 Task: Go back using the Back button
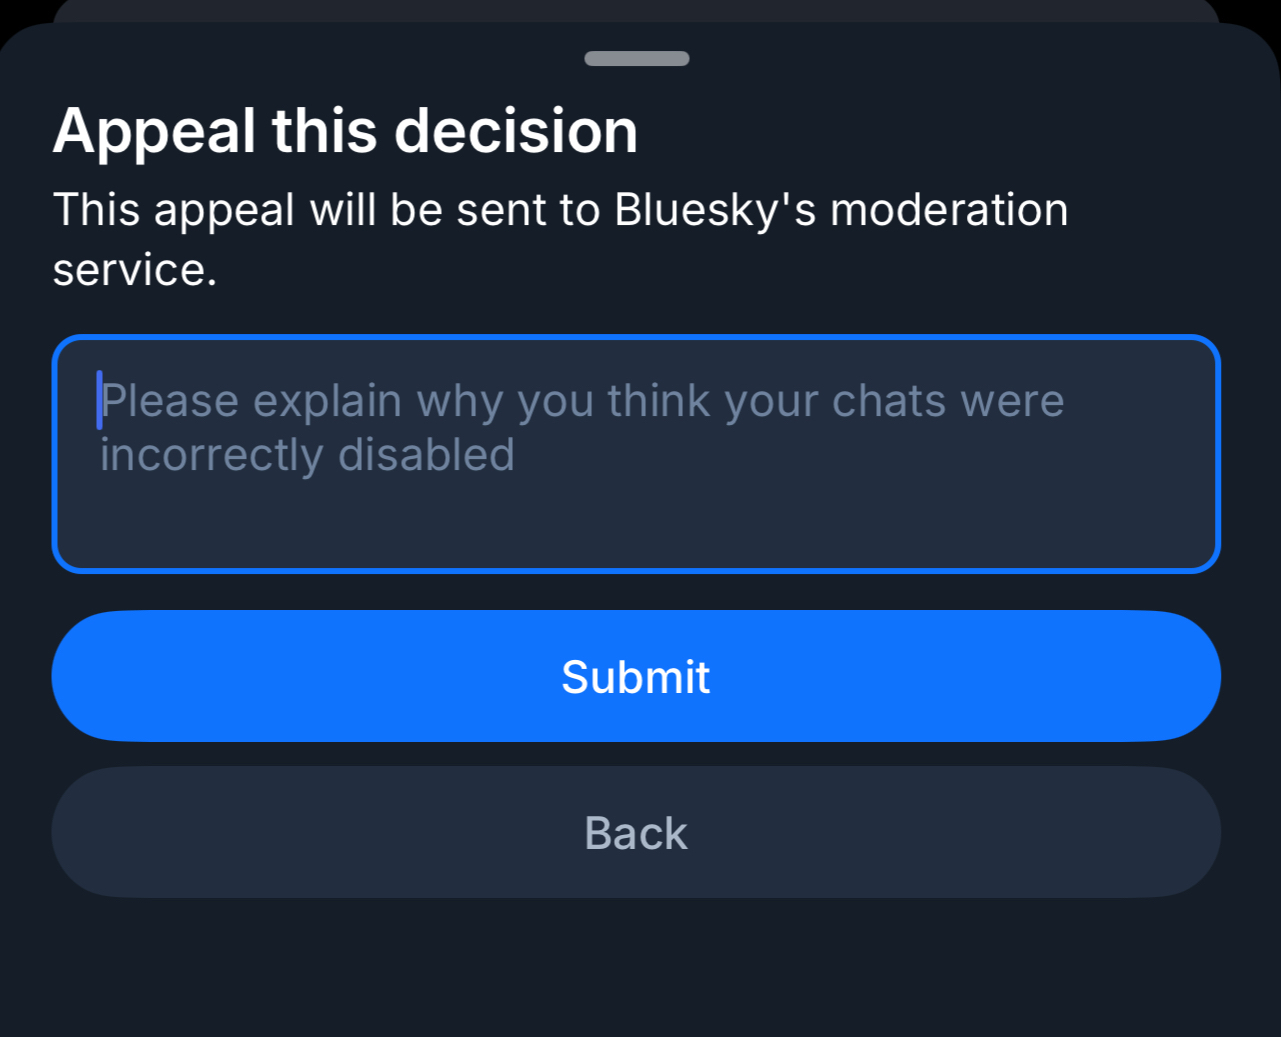(x=636, y=832)
